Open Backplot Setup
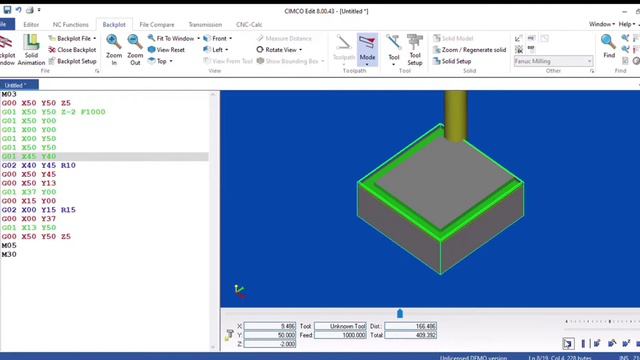This screenshot has width=640, height=360. tap(72, 61)
